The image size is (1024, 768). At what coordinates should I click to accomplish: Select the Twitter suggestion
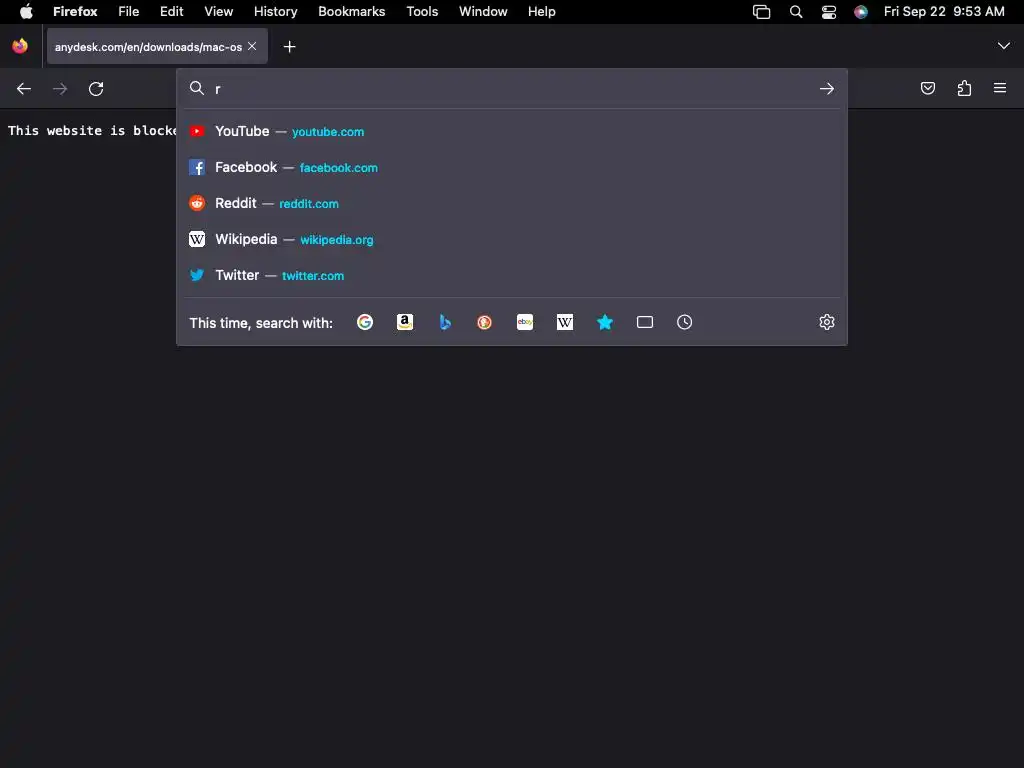point(512,275)
